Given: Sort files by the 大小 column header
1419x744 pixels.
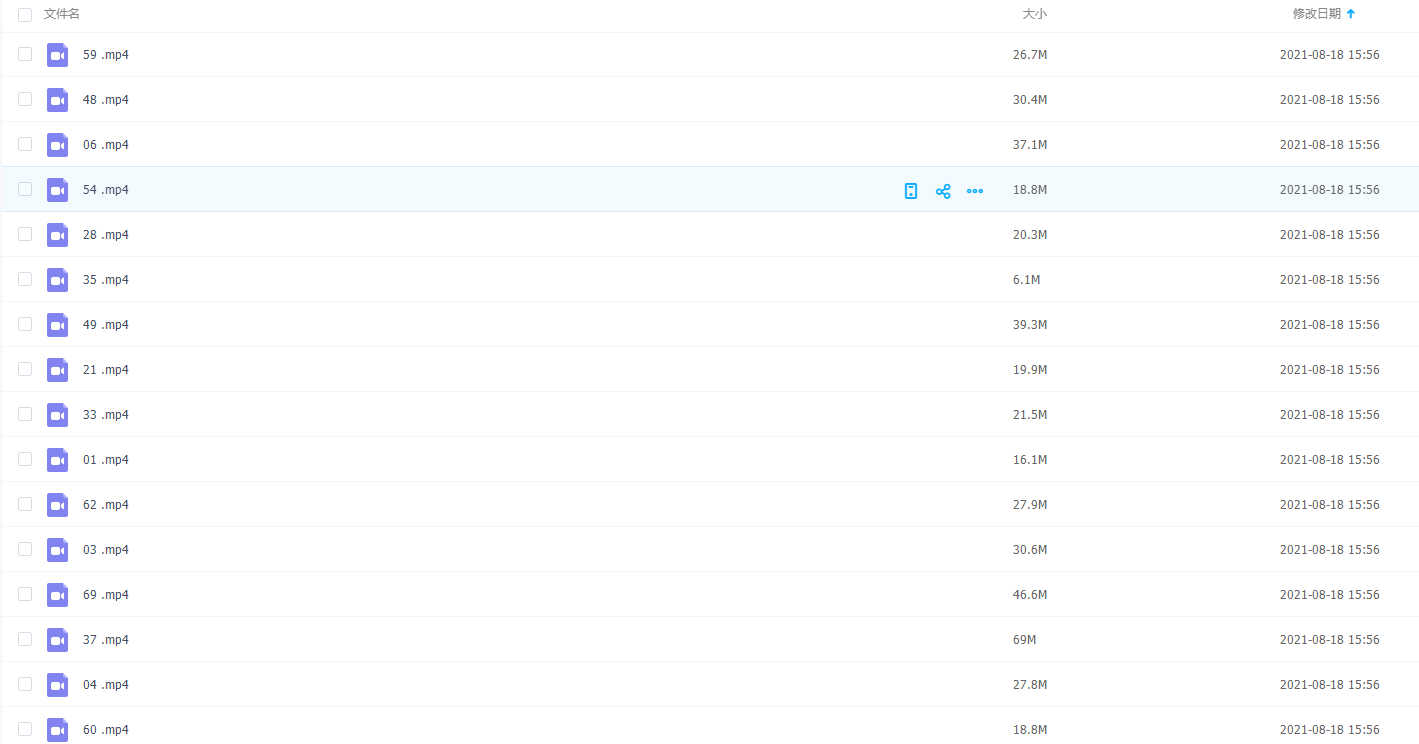Looking at the screenshot, I should [x=1034, y=14].
